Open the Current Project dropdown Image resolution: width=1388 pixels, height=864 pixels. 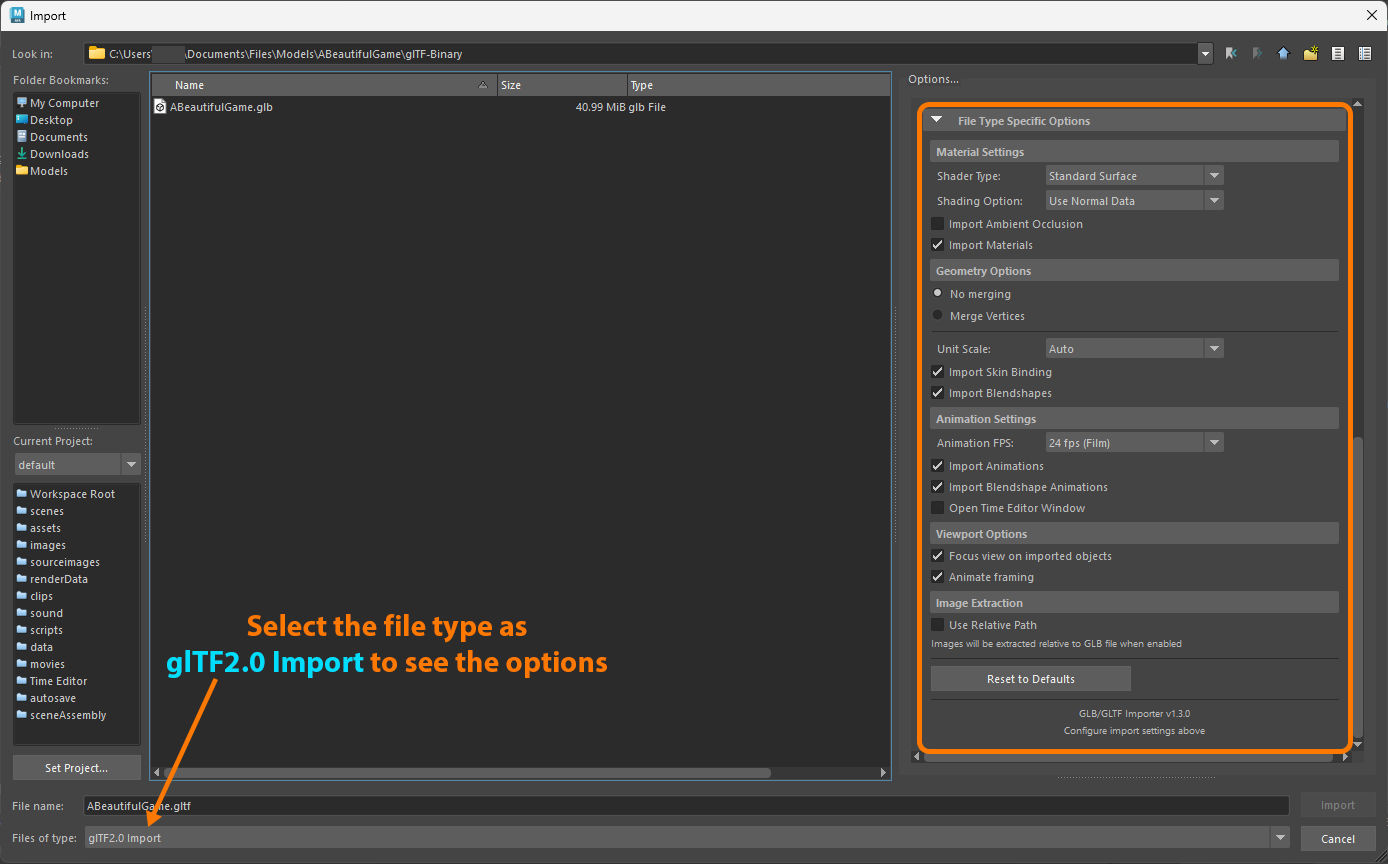point(131,464)
